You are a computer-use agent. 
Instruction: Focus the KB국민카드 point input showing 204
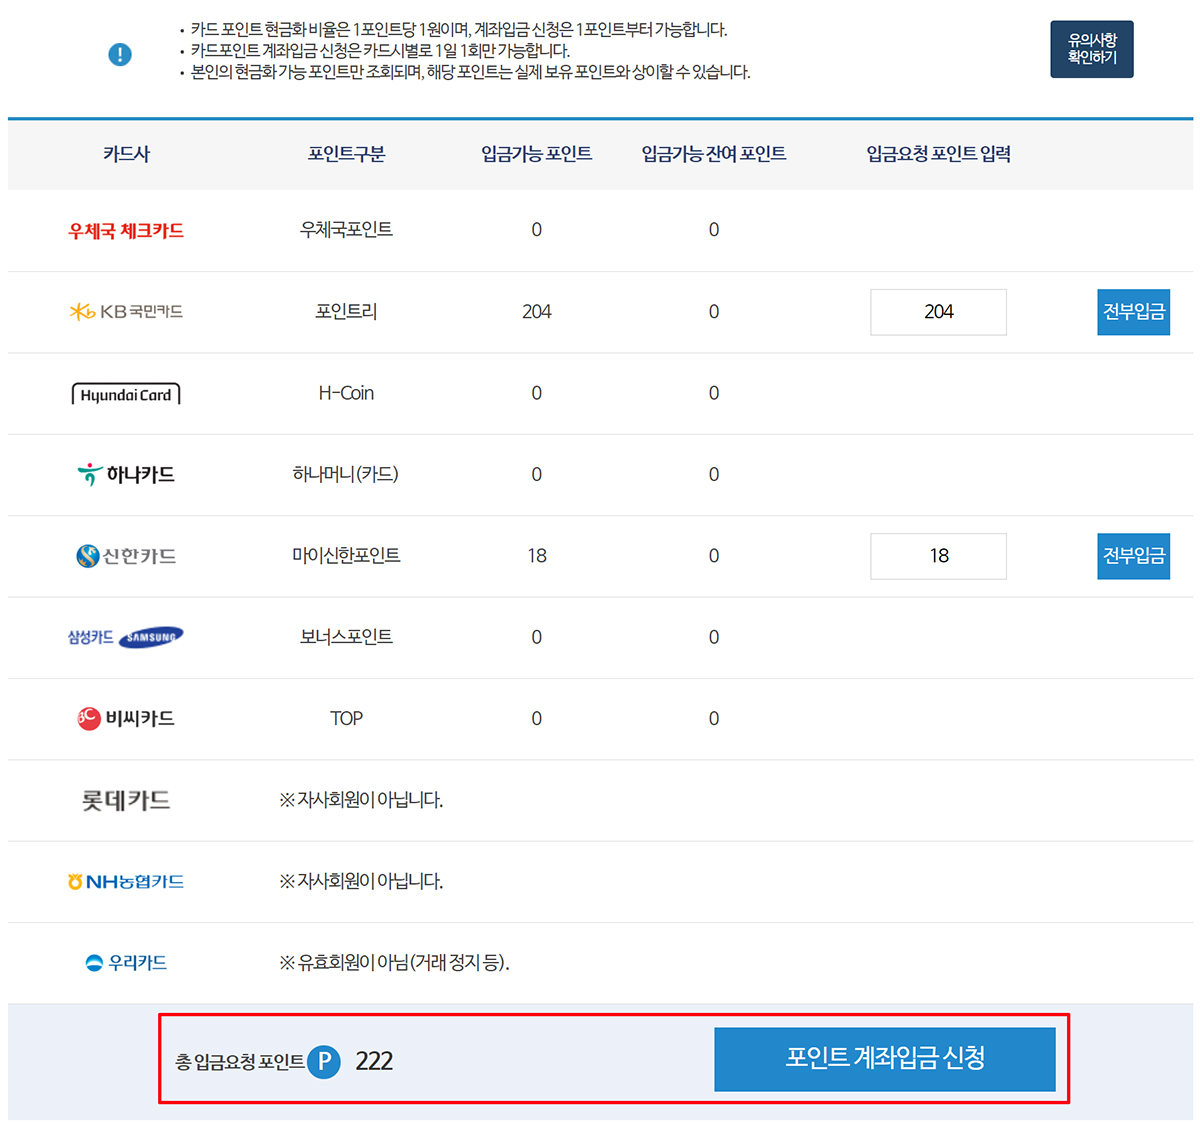click(938, 312)
